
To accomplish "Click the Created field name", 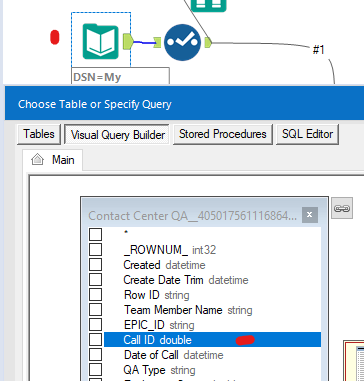I will pyautogui.click(x=142, y=265).
